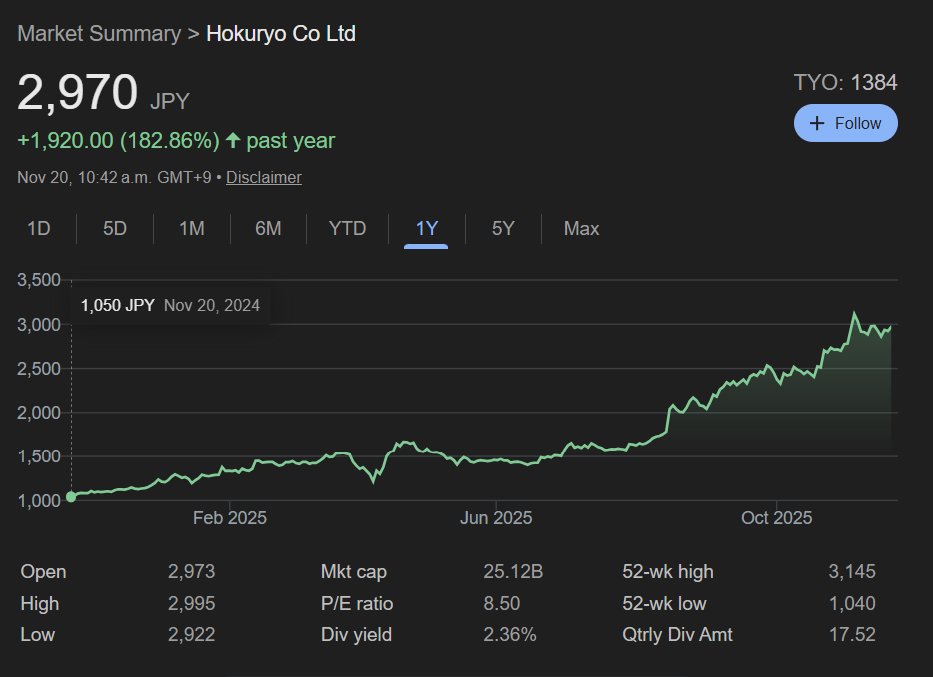Click the 52-wk low value 1,040
This screenshot has width=933, height=677.
pyautogui.click(x=852, y=603)
